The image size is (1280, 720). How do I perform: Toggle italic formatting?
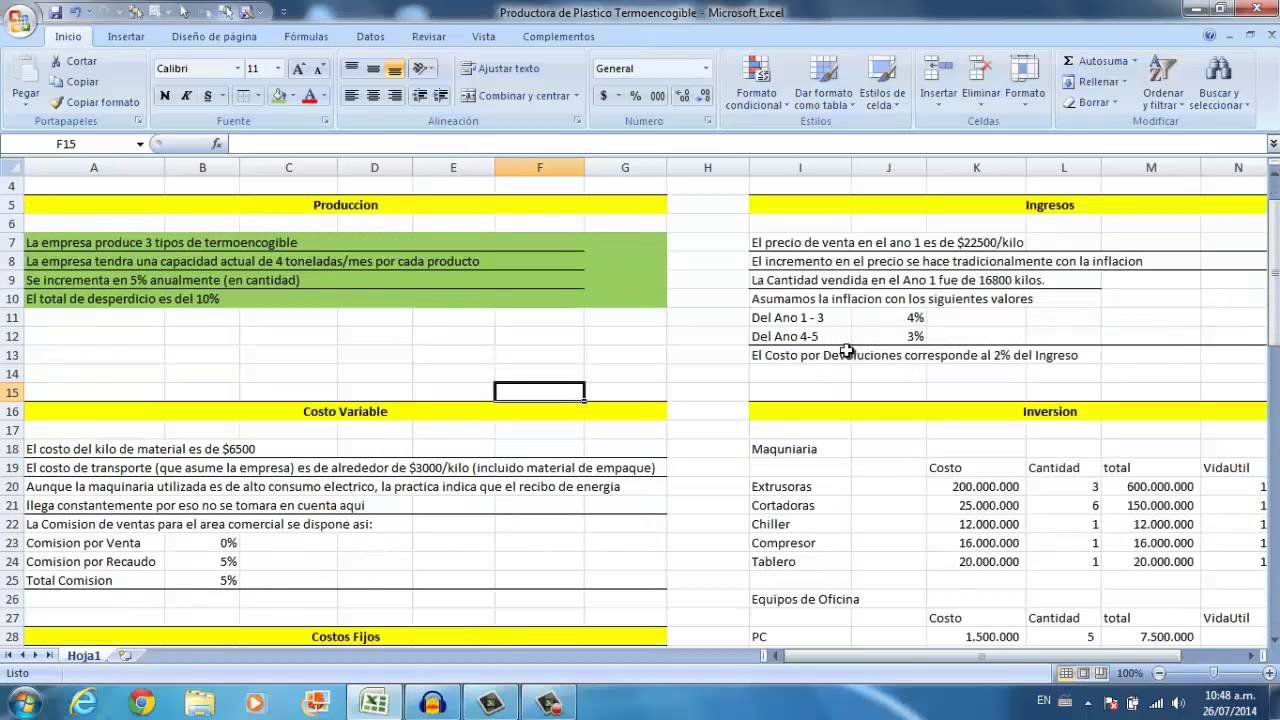coord(186,96)
